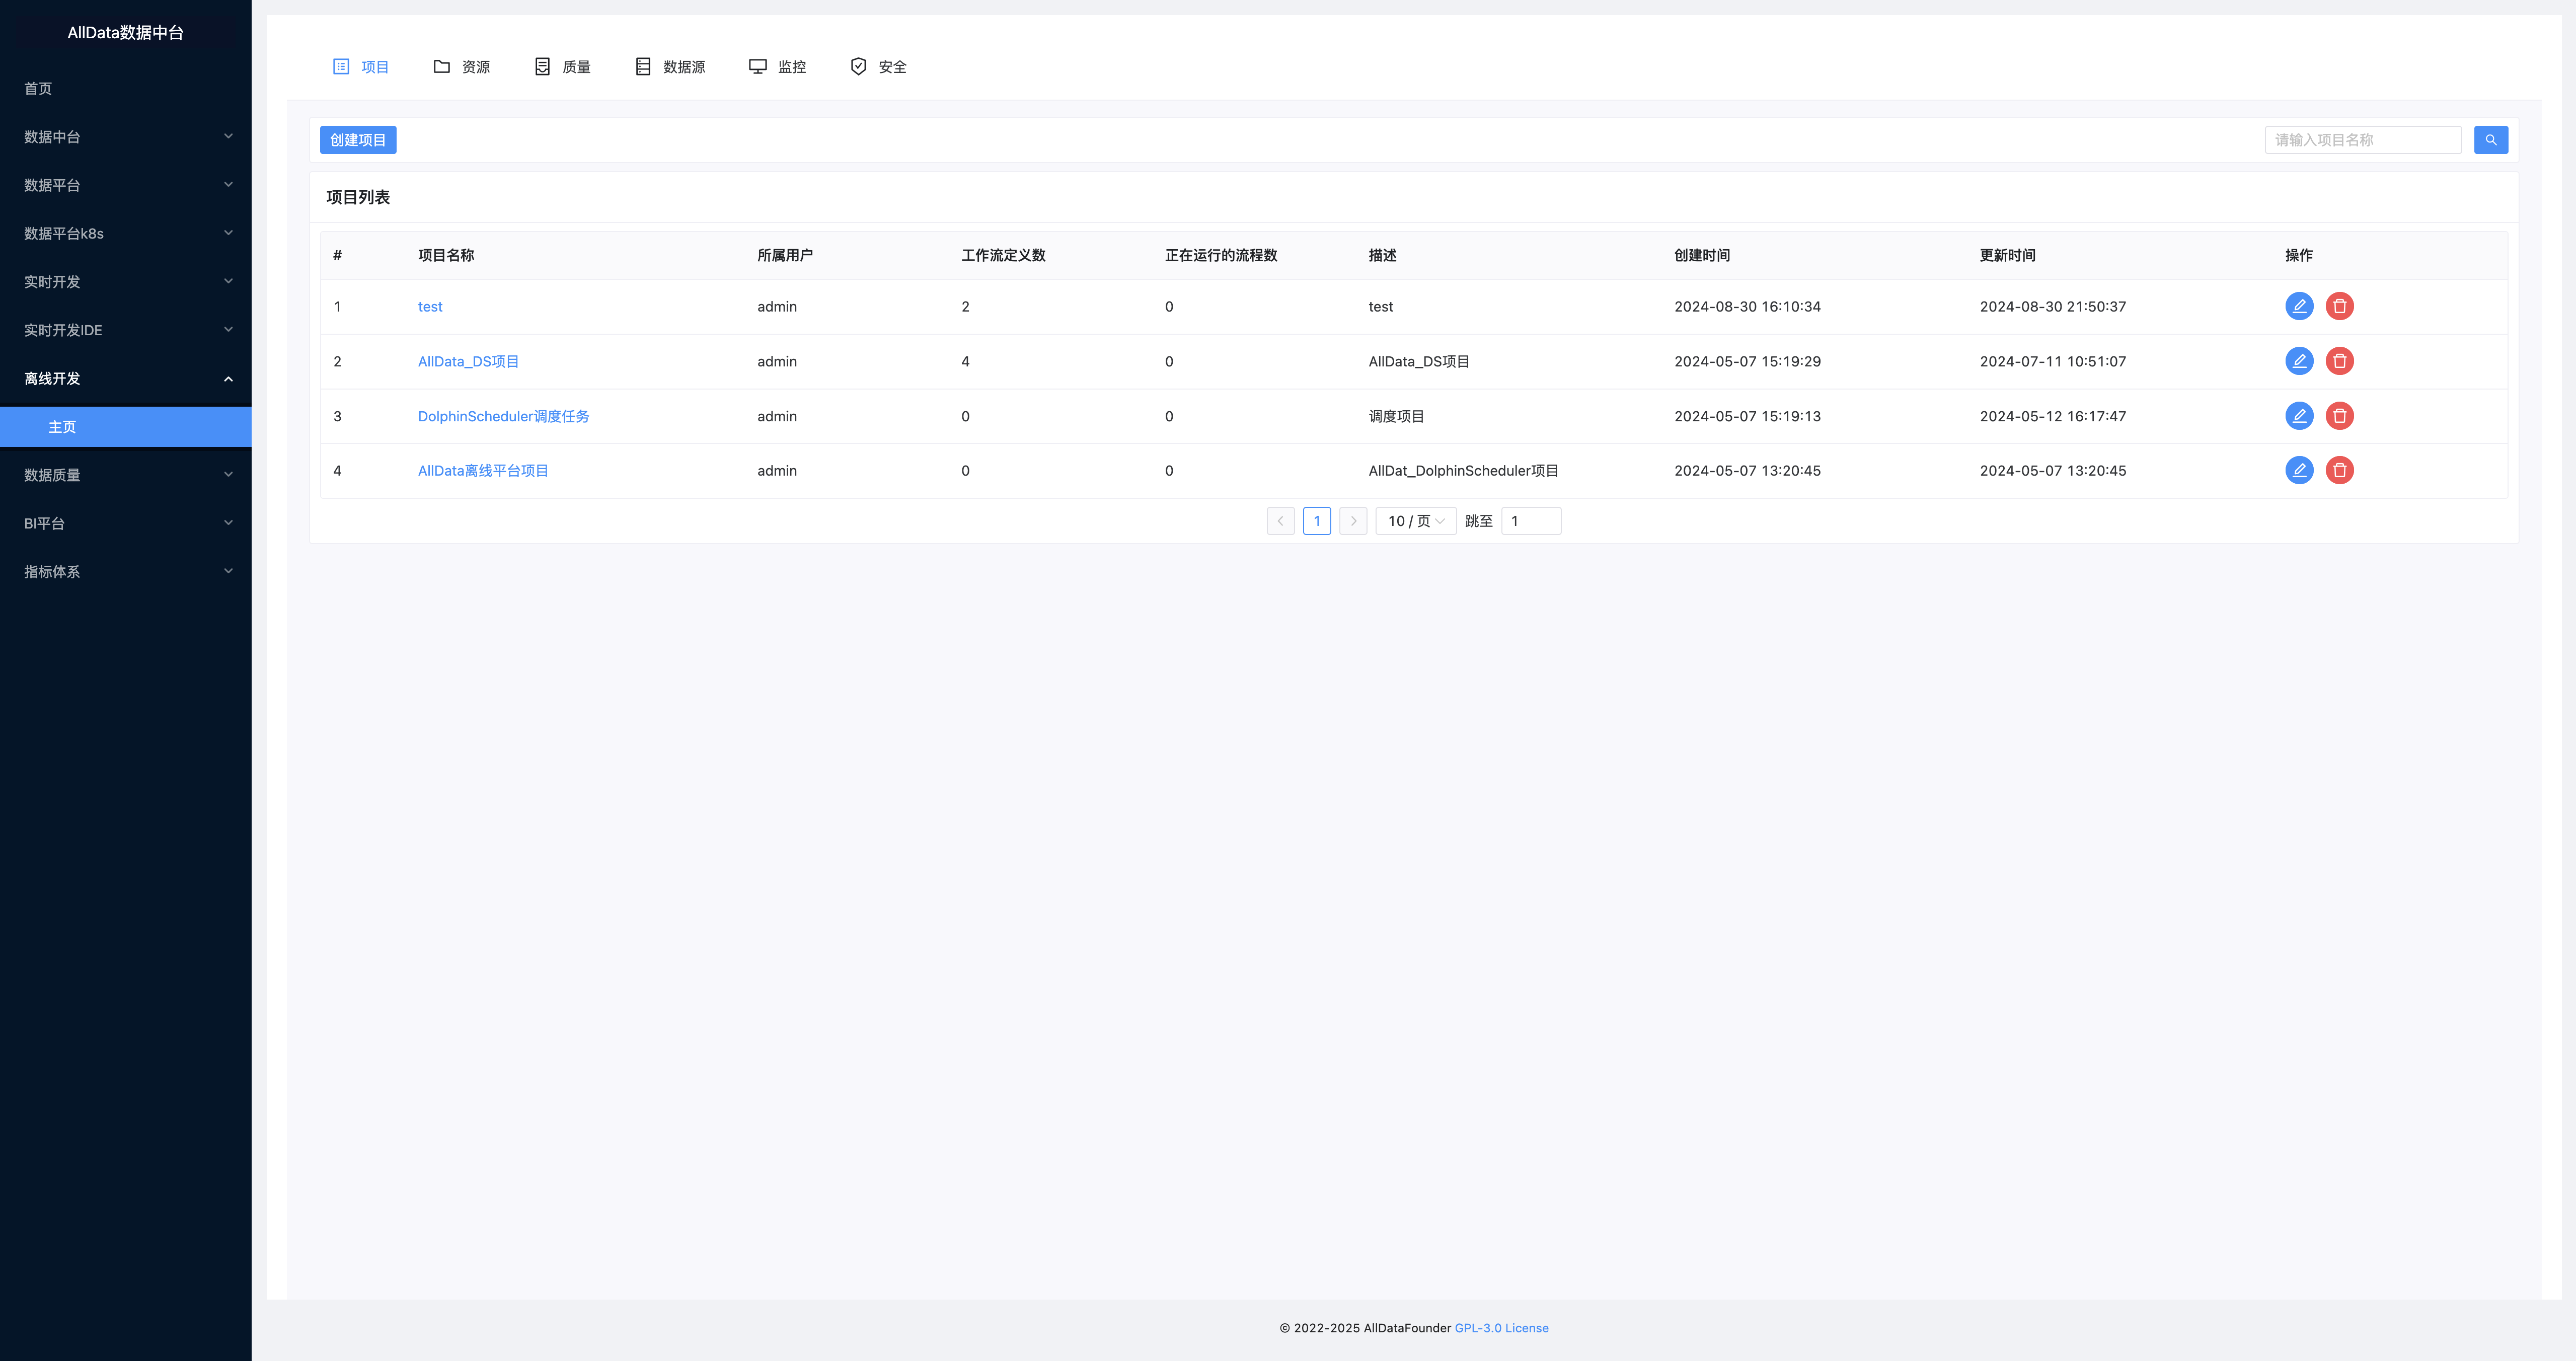Viewport: 2576px width, 1361px height.
Task: Expand the 实时开发IDE menu
Action: tap(126, 330)
